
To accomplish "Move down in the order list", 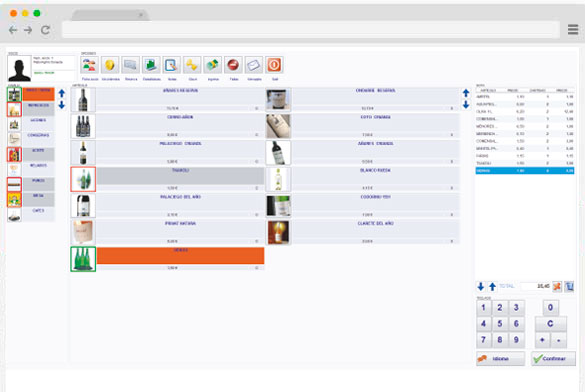I will tap(481, 286).
